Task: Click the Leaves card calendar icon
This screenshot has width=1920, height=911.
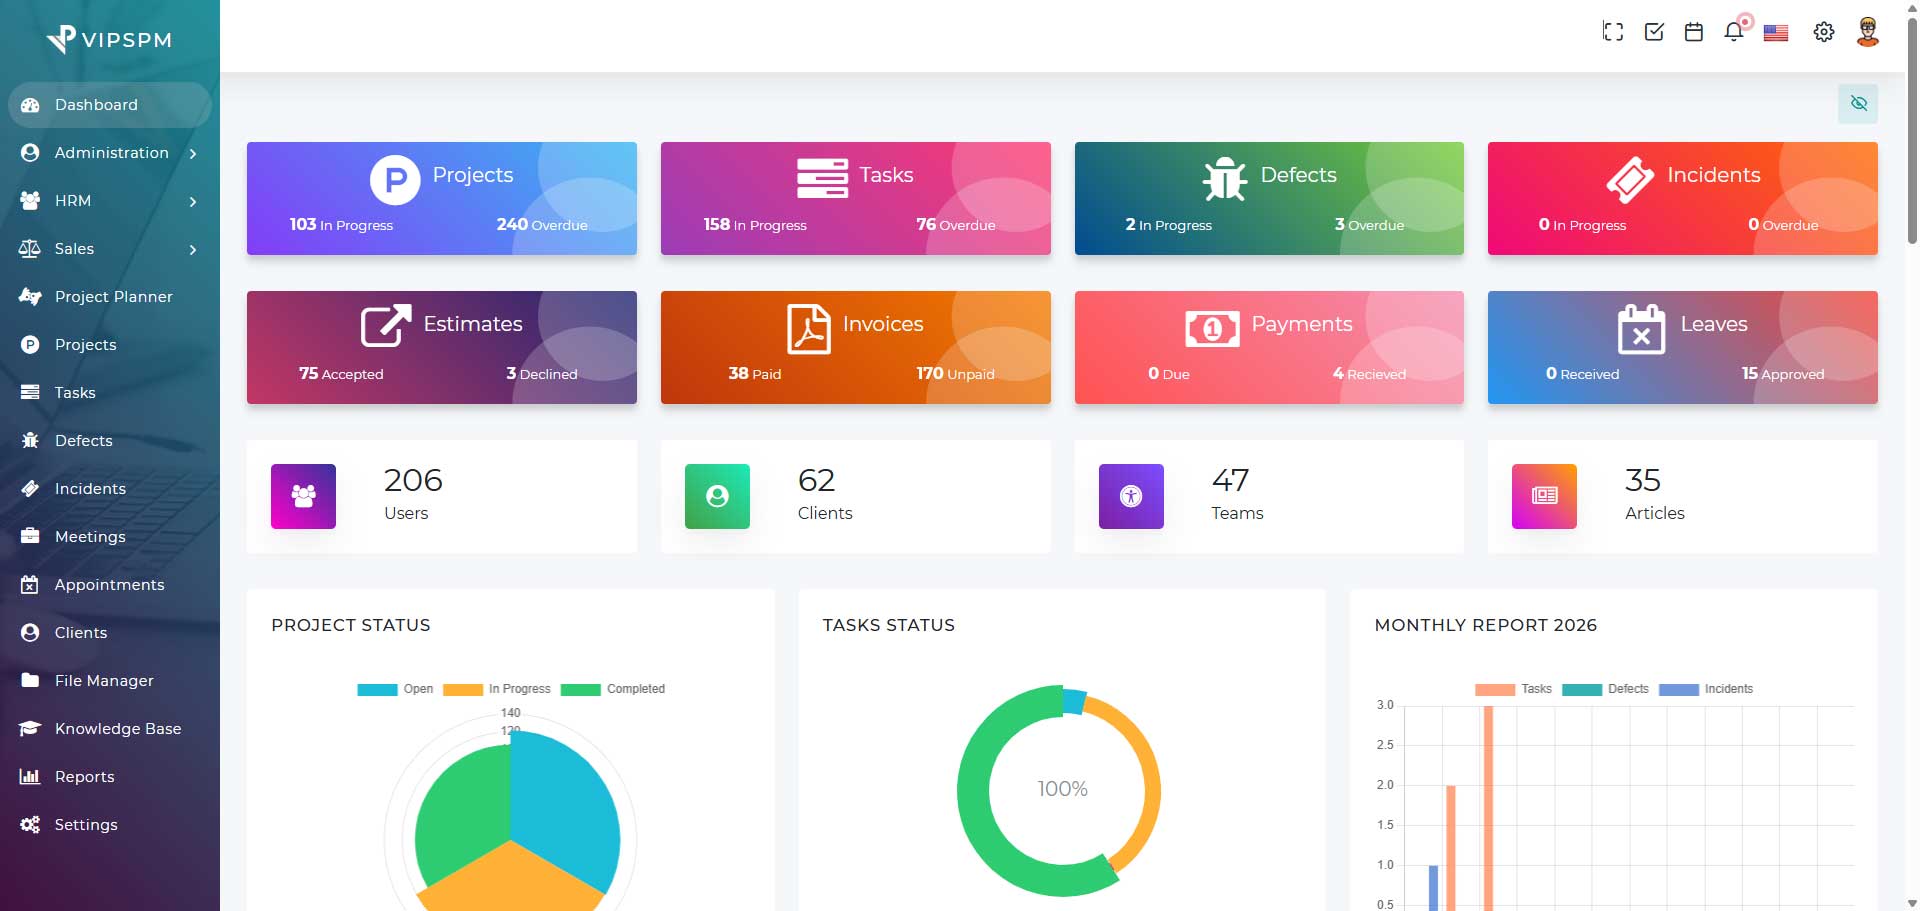Action: (x=1641, y=328)
